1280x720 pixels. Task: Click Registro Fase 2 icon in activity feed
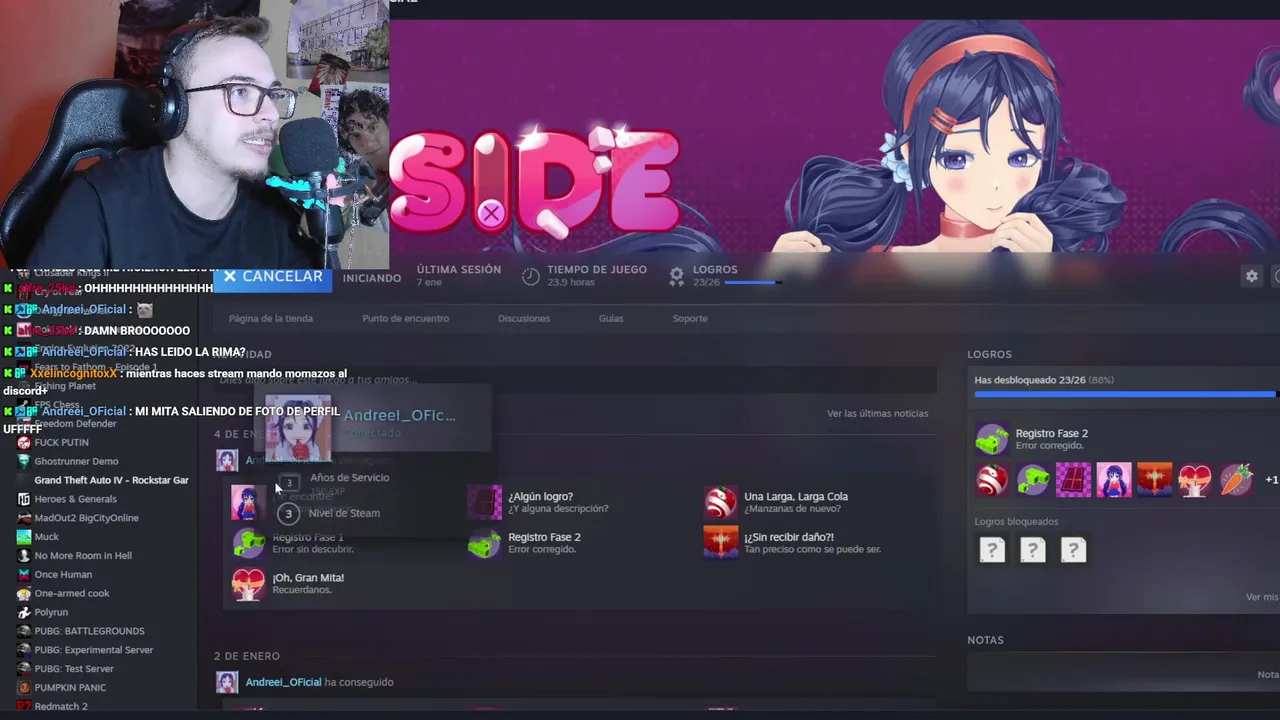click(485, 543)
